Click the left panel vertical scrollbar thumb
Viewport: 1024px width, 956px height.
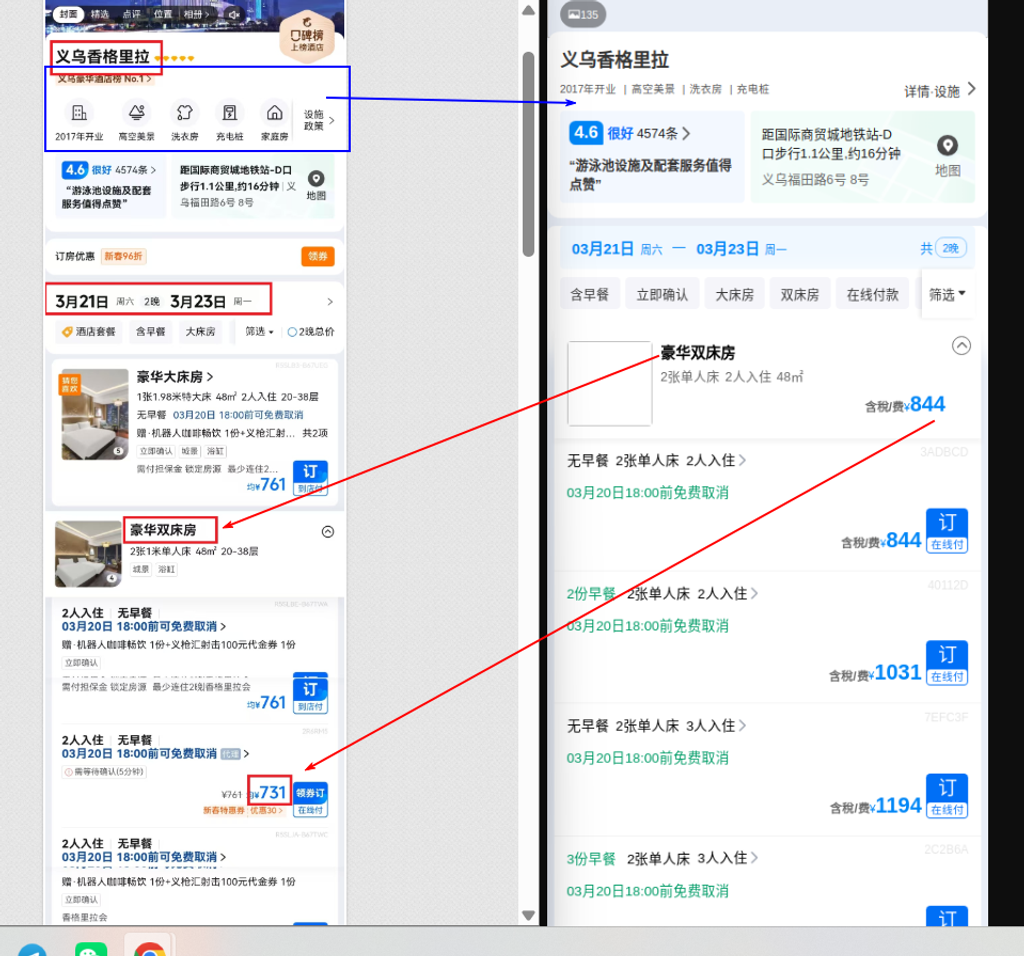(x=528, y=153)
